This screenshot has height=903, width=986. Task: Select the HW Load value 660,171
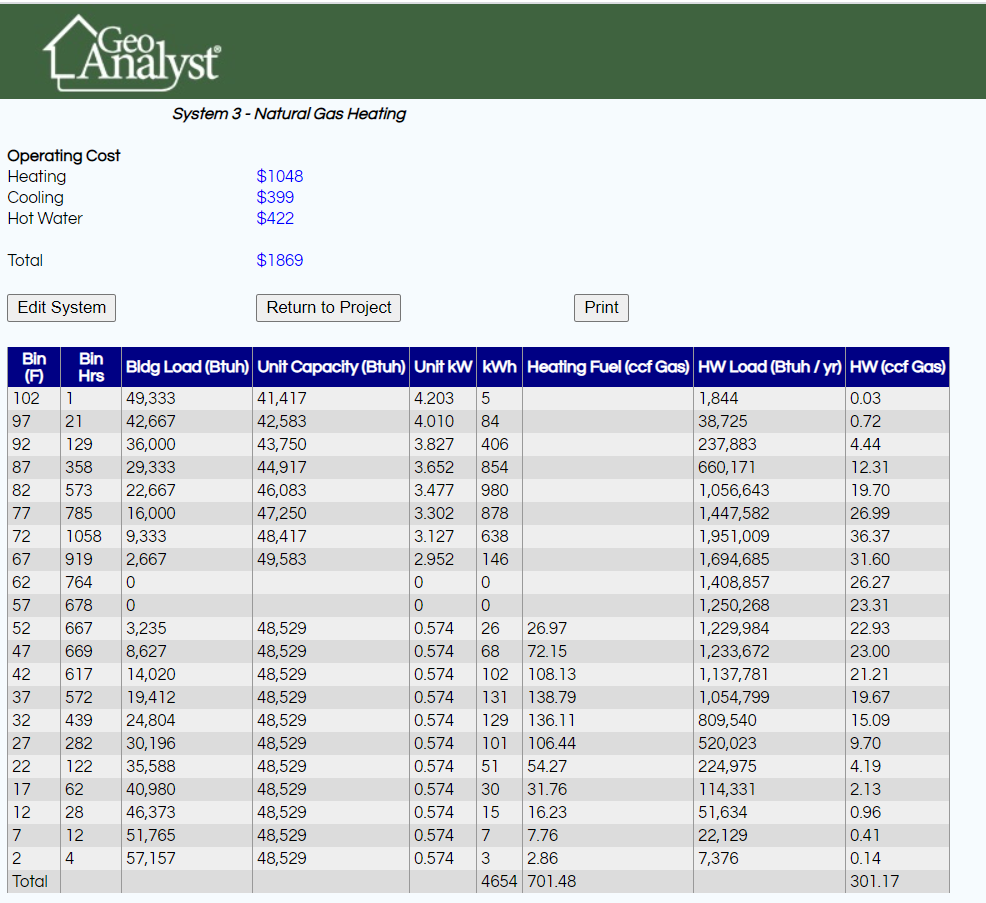(x=727, y=467)
